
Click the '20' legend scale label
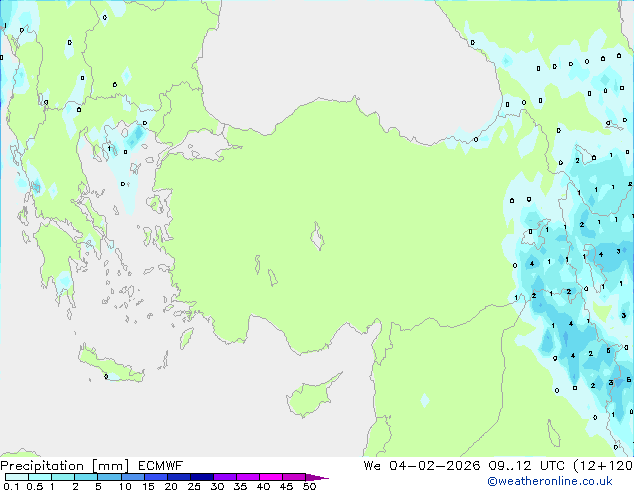171,486
